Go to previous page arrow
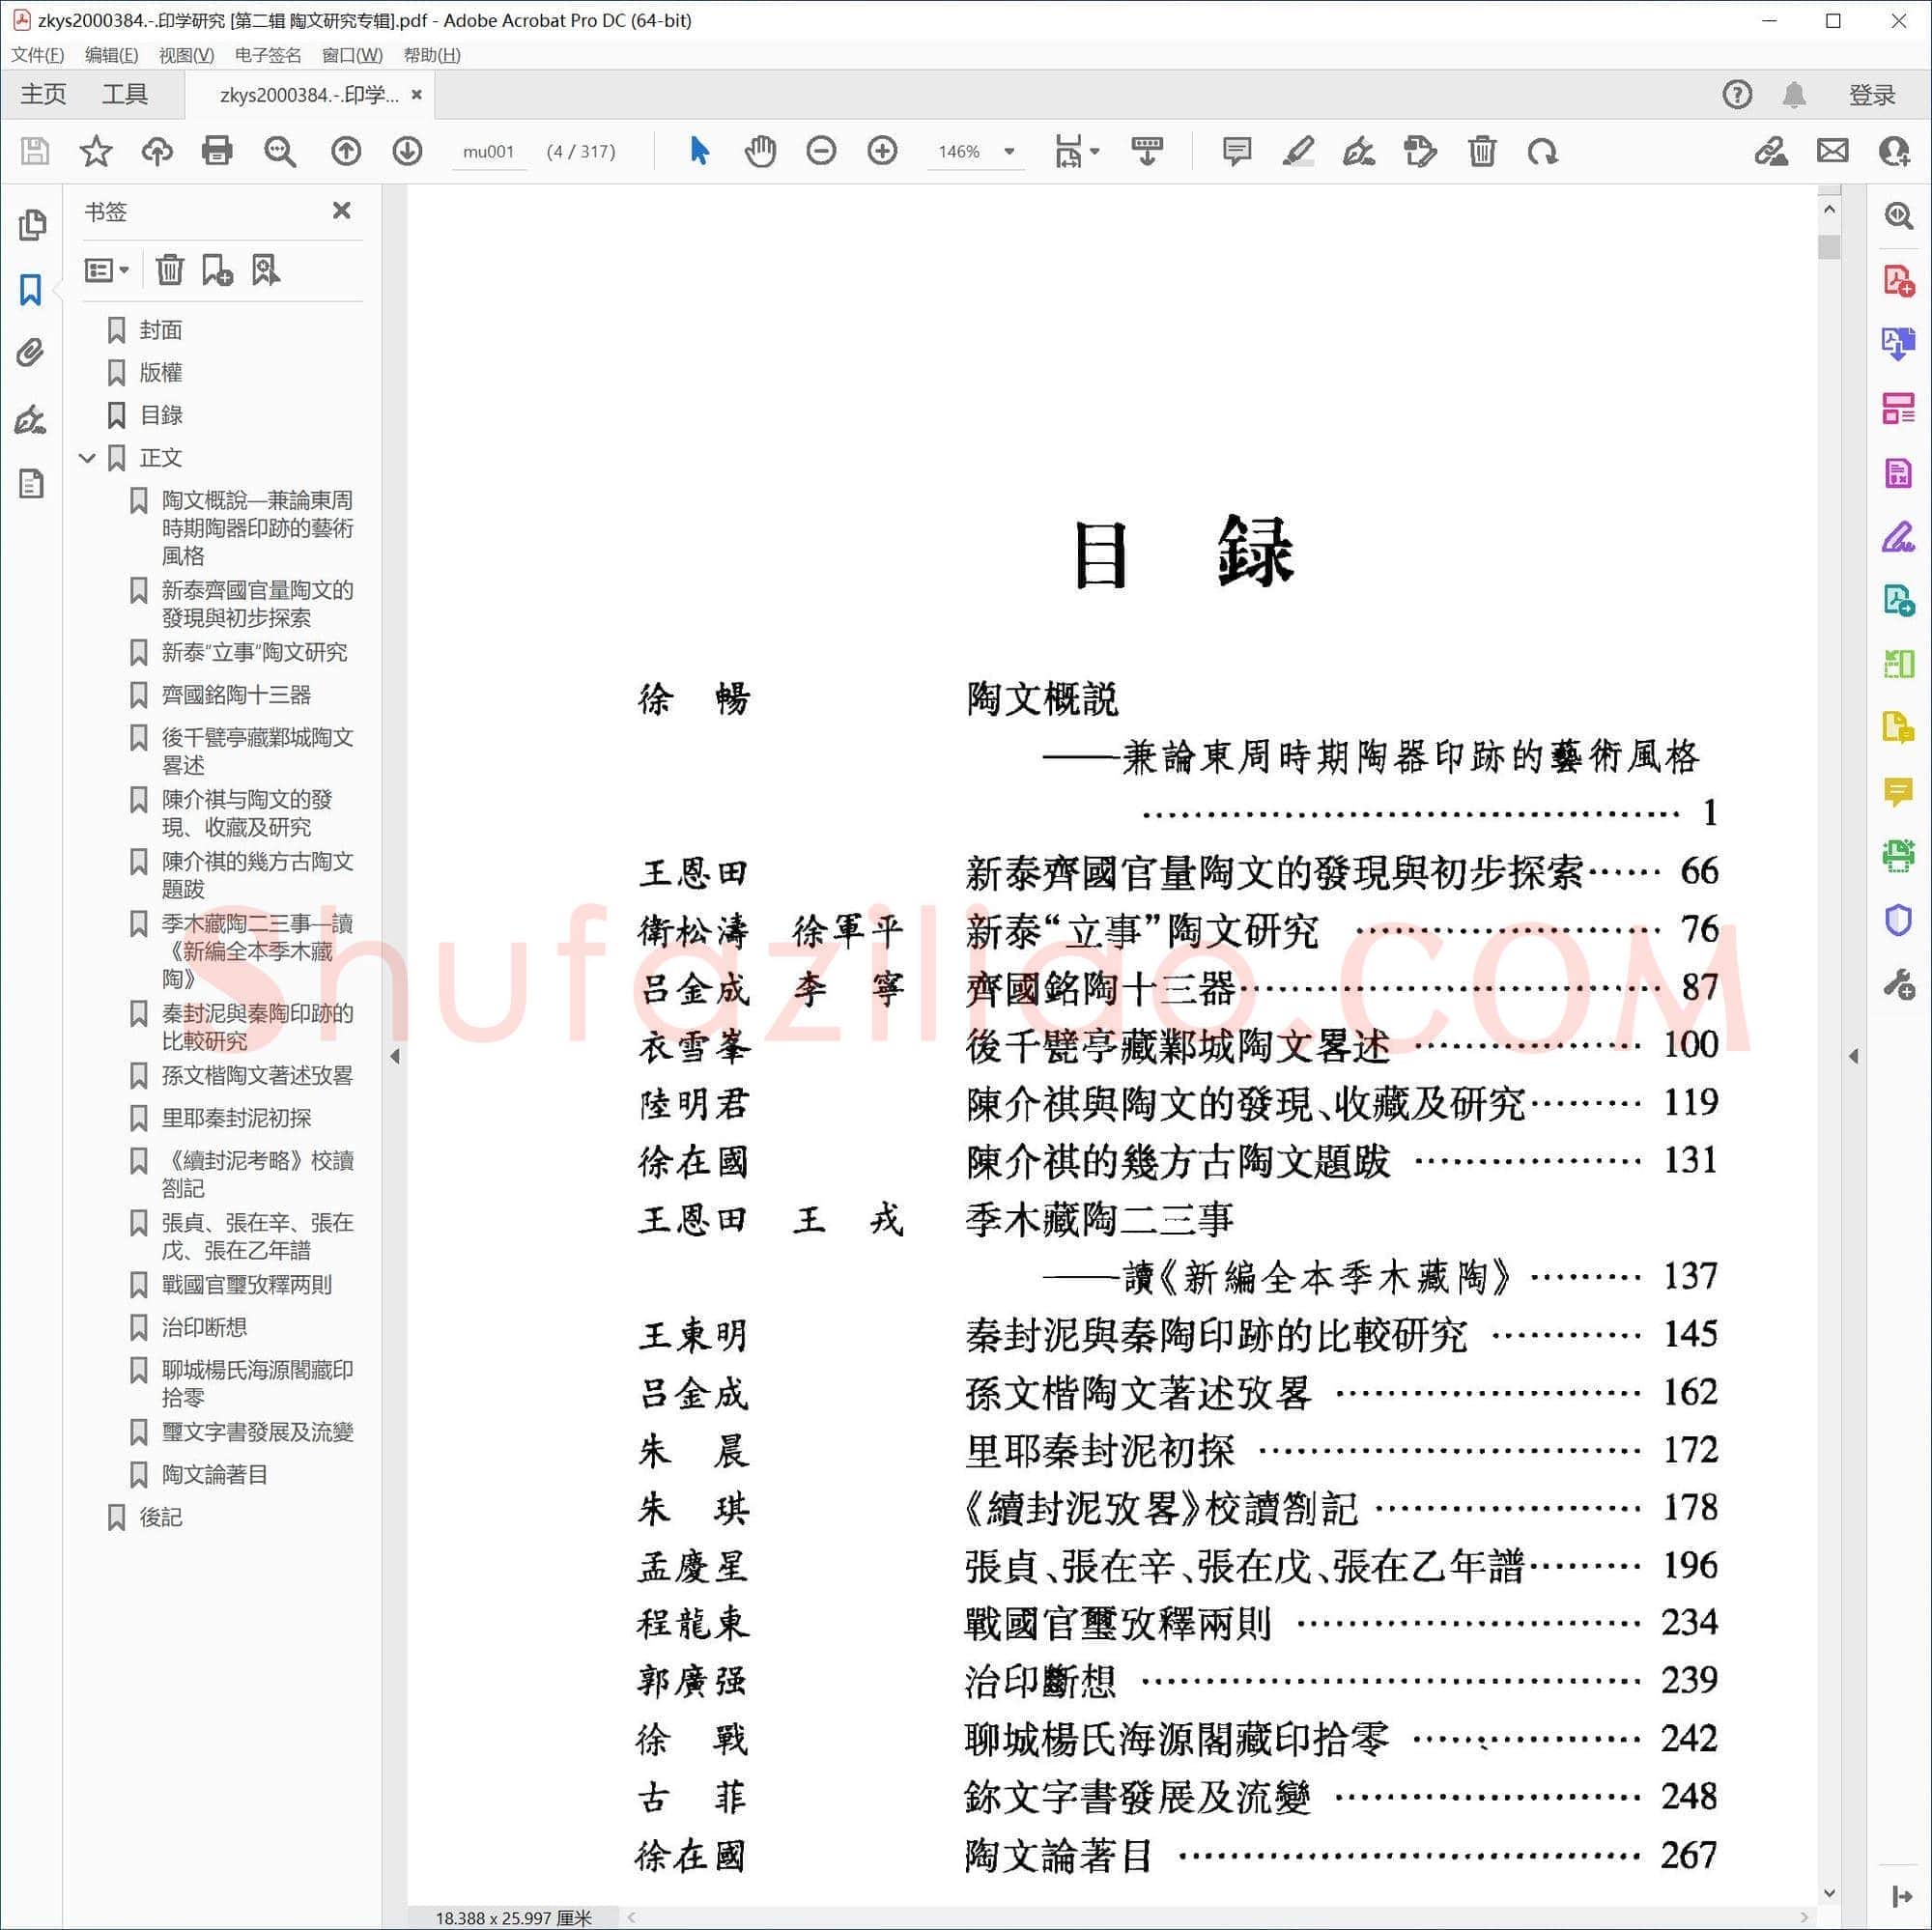This screenshot has width=1932, height=1930. [346, 151]
